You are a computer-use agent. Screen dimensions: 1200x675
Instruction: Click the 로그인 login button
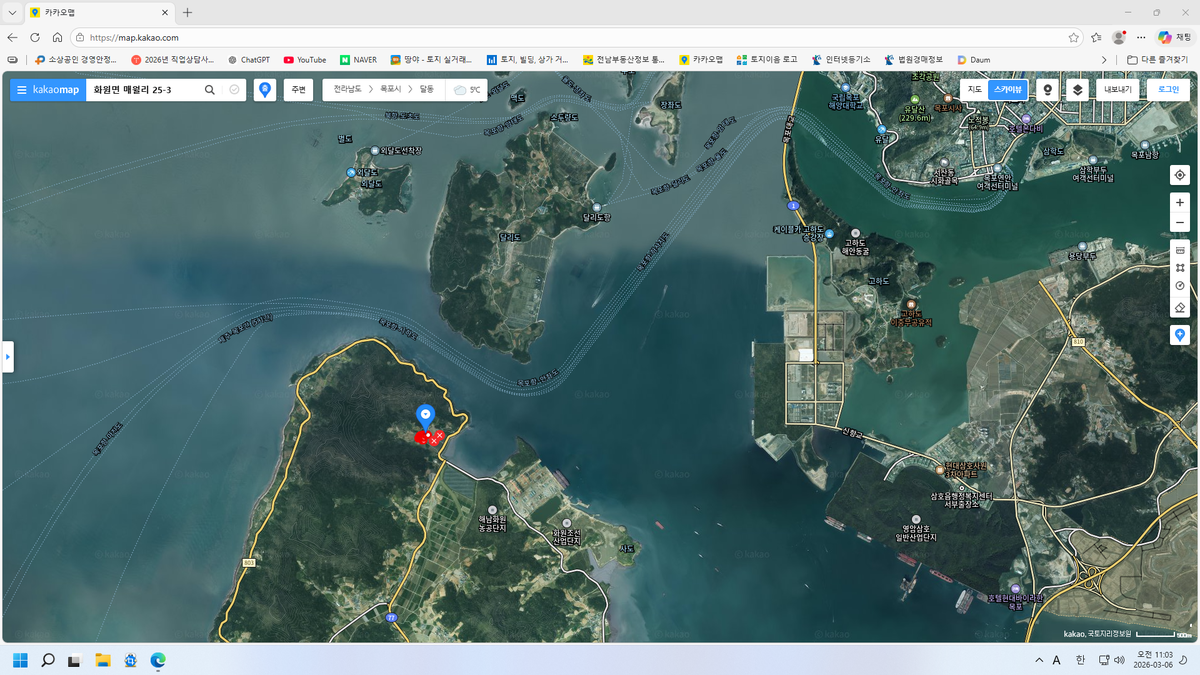point(1168,89)
